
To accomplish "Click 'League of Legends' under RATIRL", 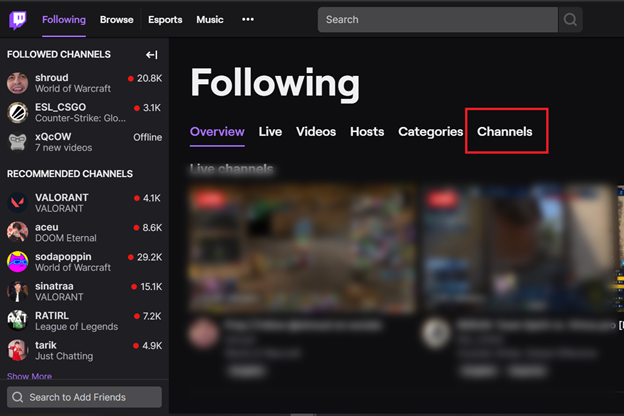I will pyautogui.click(x=76, y=326).
